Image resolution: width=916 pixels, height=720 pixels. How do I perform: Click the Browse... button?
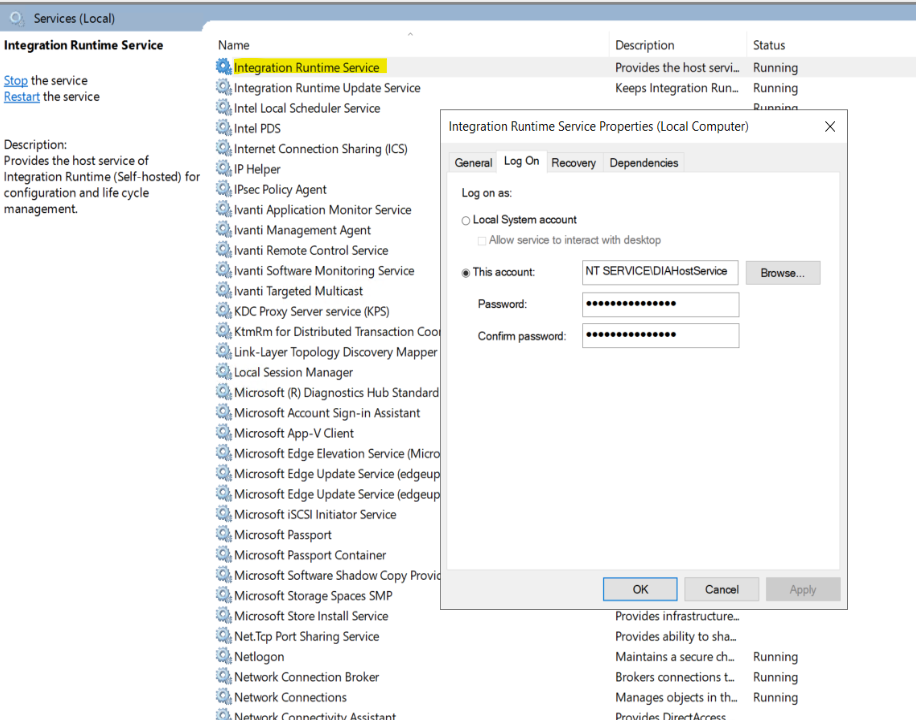click(783, 273)
